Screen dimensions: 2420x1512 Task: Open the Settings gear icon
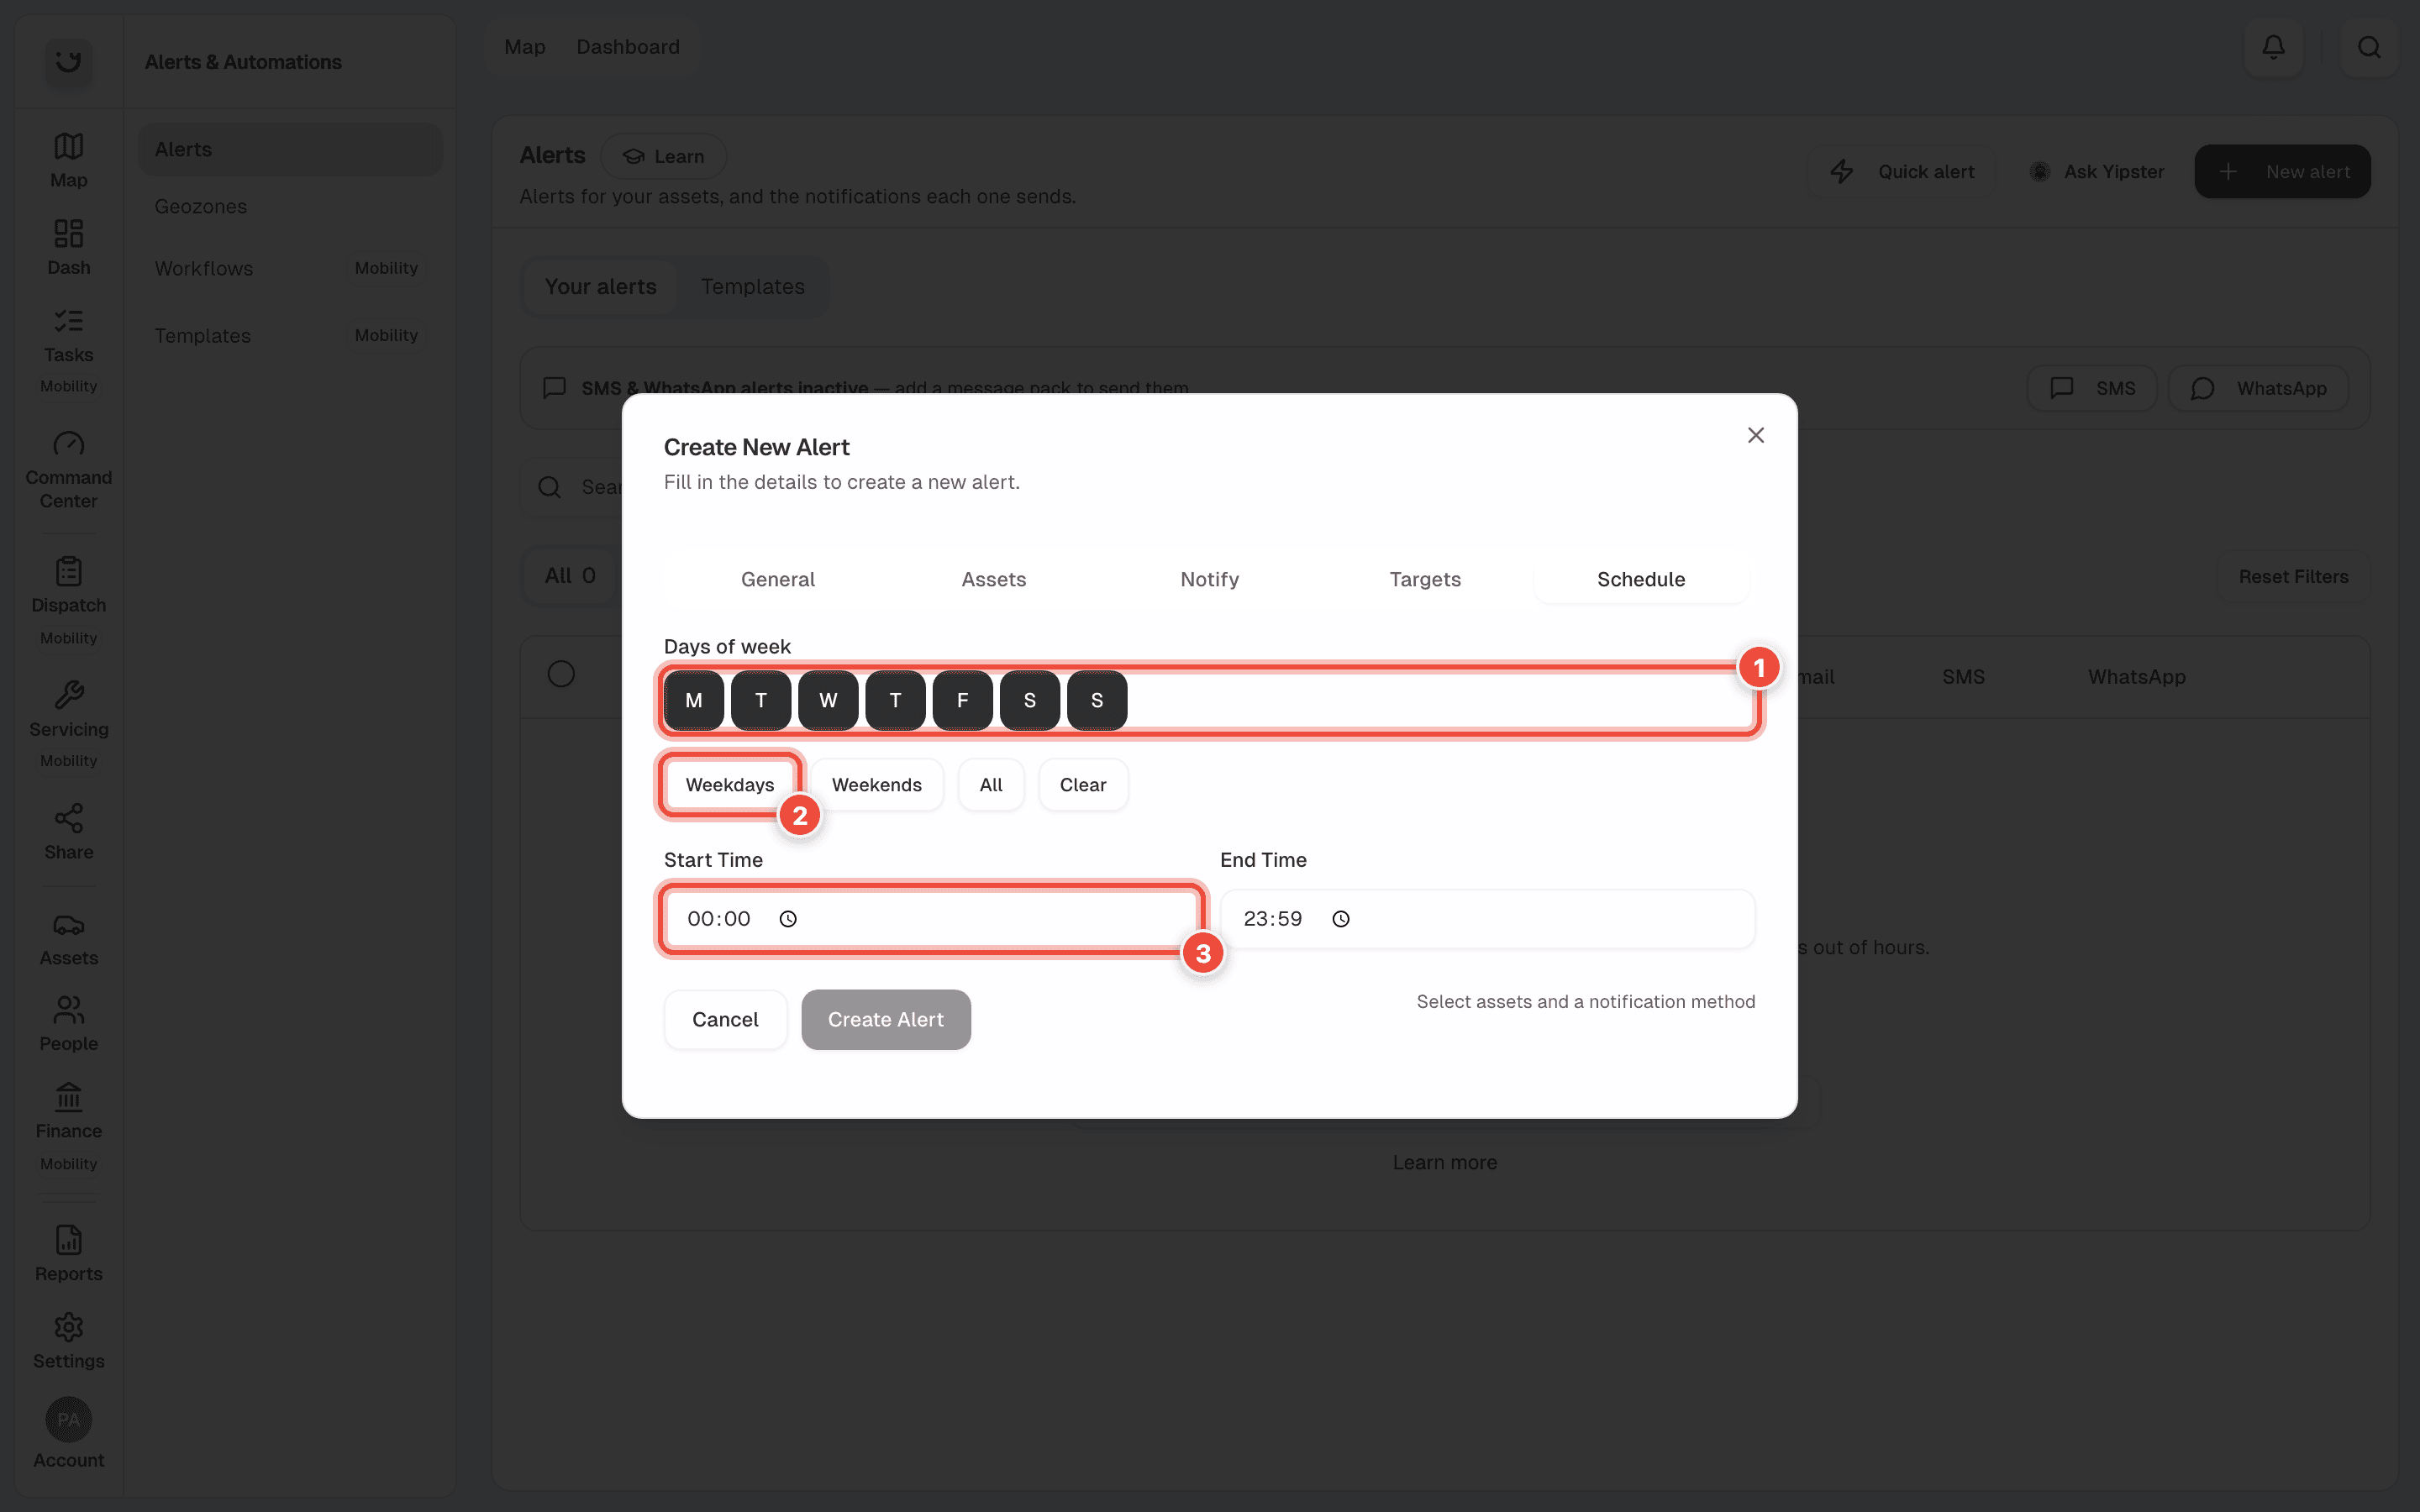pyautogui.click(x=68, y=1328)
